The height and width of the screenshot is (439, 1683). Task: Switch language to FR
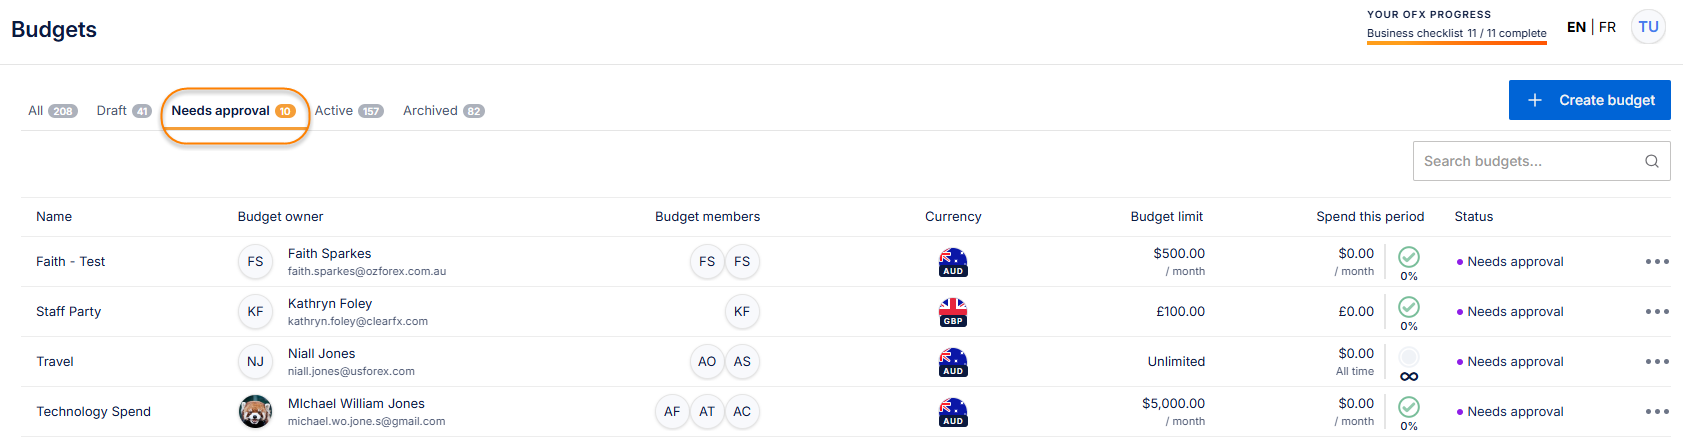1608,27
